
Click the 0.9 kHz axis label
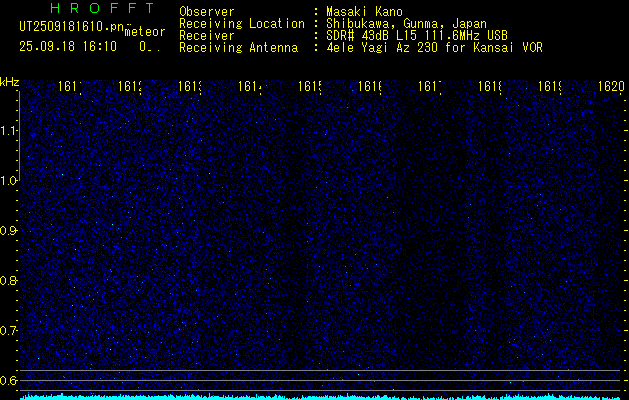(9, 231)
